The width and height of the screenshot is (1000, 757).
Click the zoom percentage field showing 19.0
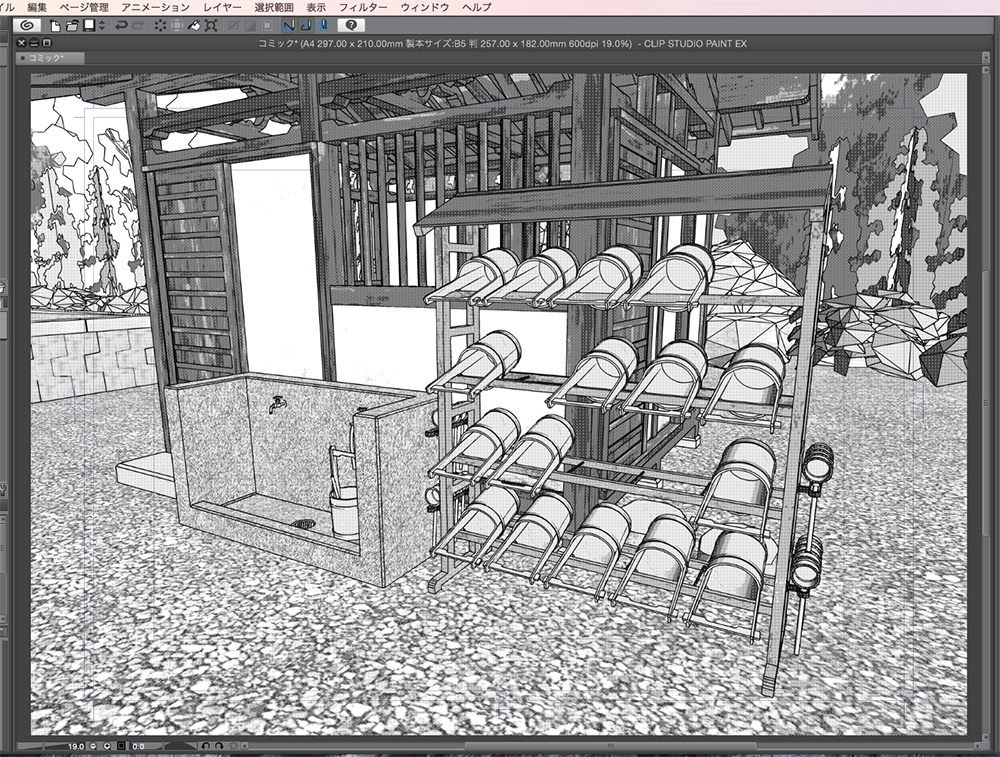pyautogui.click(x=78, y=744)
